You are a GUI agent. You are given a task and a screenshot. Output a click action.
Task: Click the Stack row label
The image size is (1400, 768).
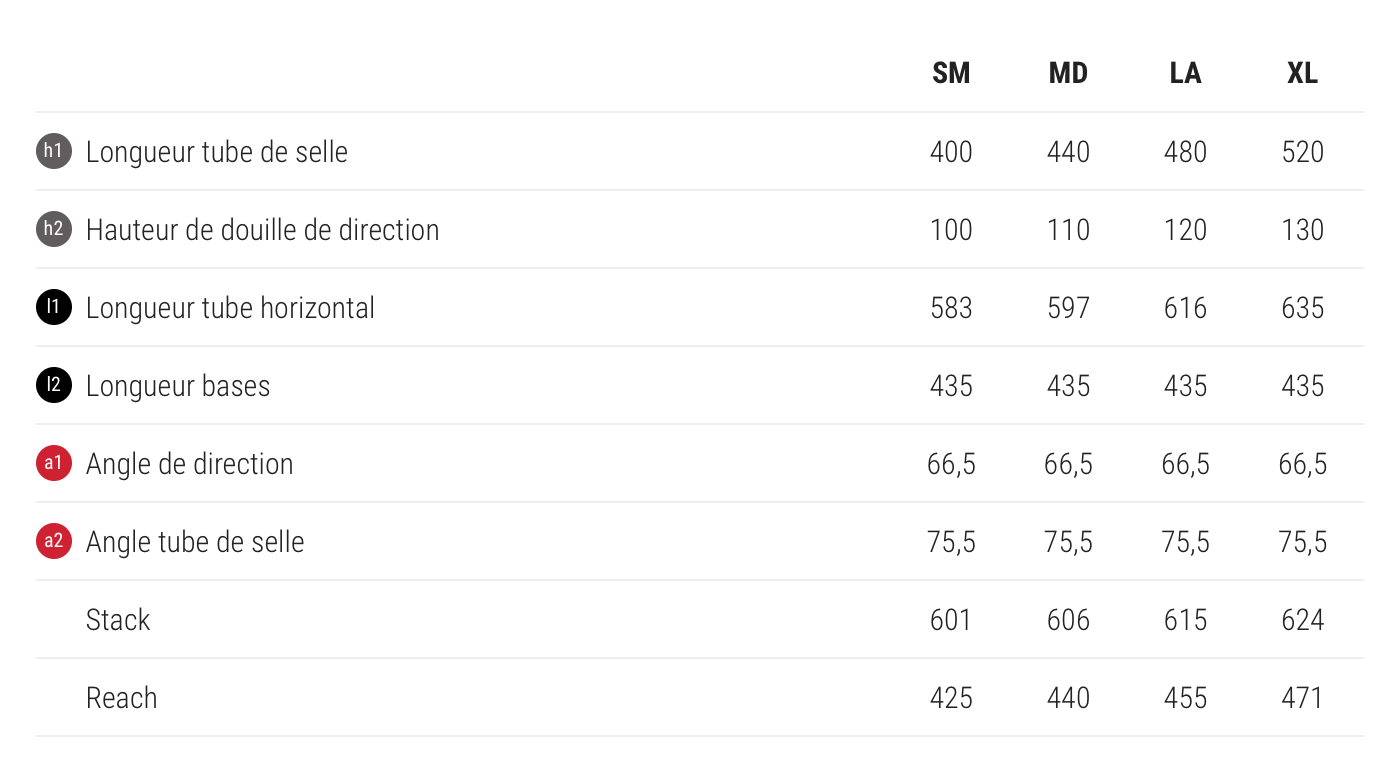pyautogui.click(x=118, y=620)
